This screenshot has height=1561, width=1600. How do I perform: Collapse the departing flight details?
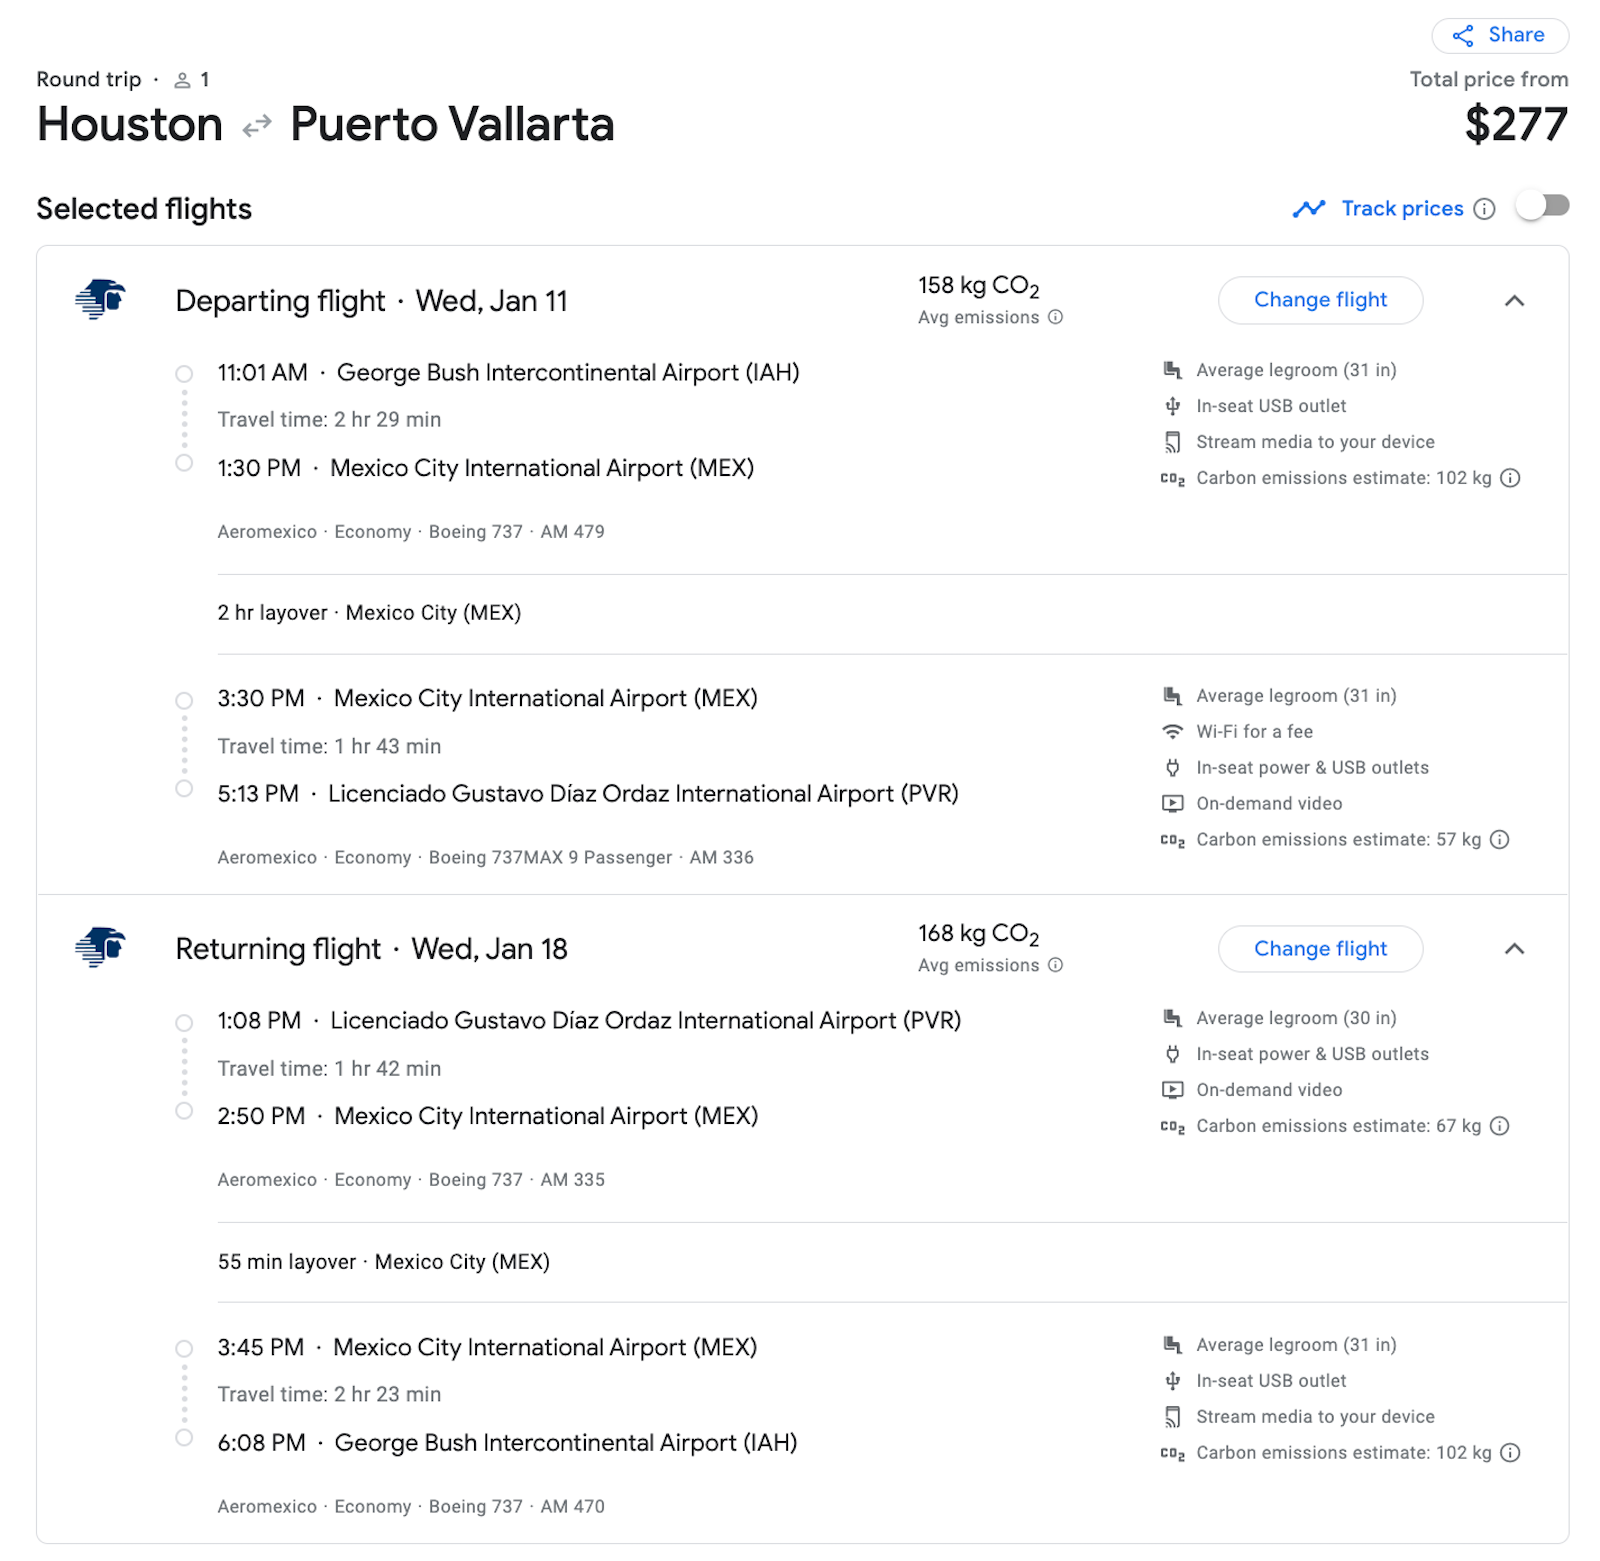click(x=1515, y=300)
